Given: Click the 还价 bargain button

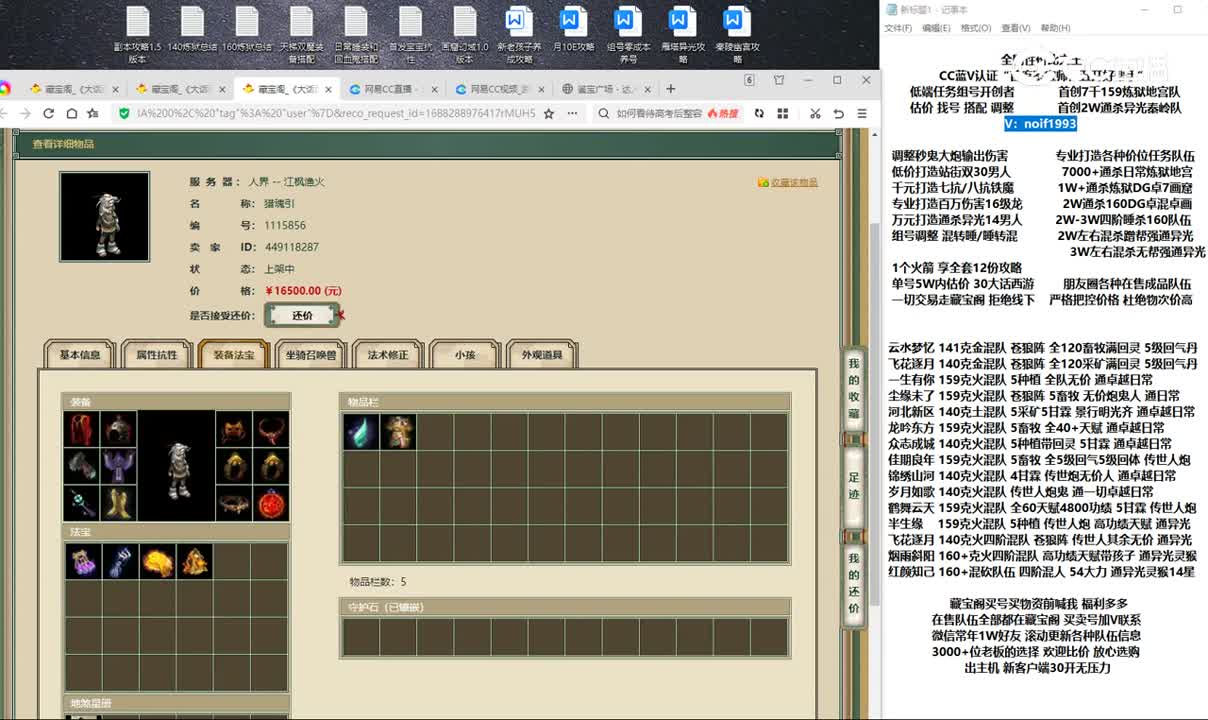Looking at the screenshot, I should coord(302,315).
